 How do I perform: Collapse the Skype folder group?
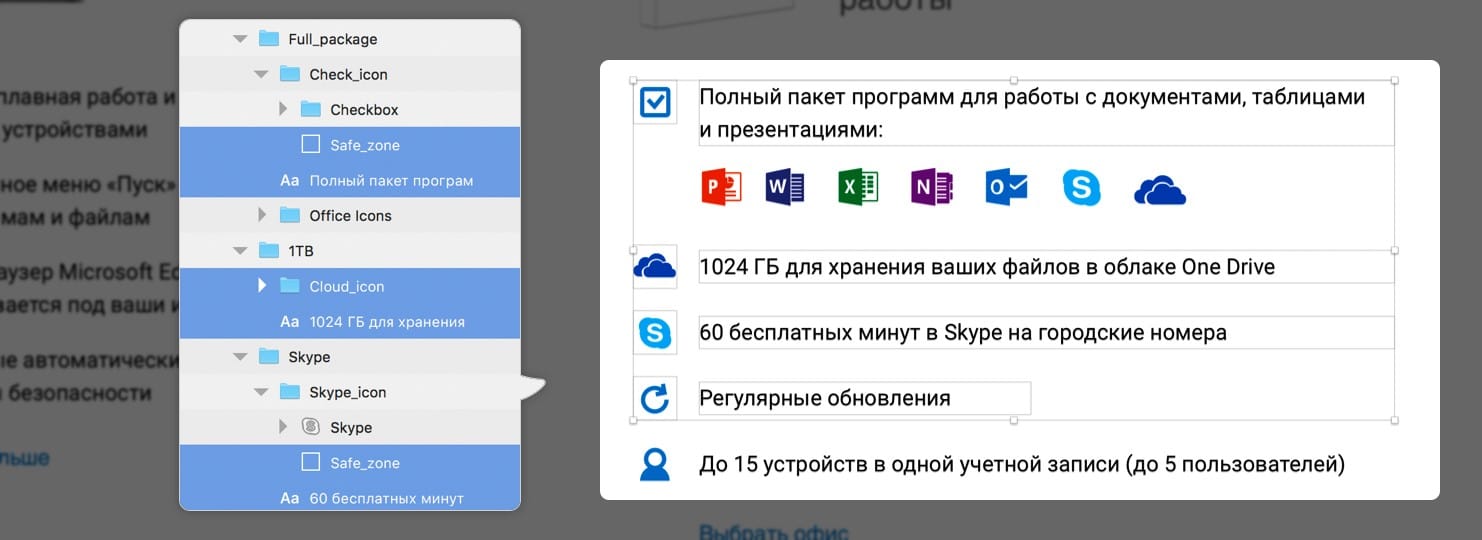click(x=239, y=357)
